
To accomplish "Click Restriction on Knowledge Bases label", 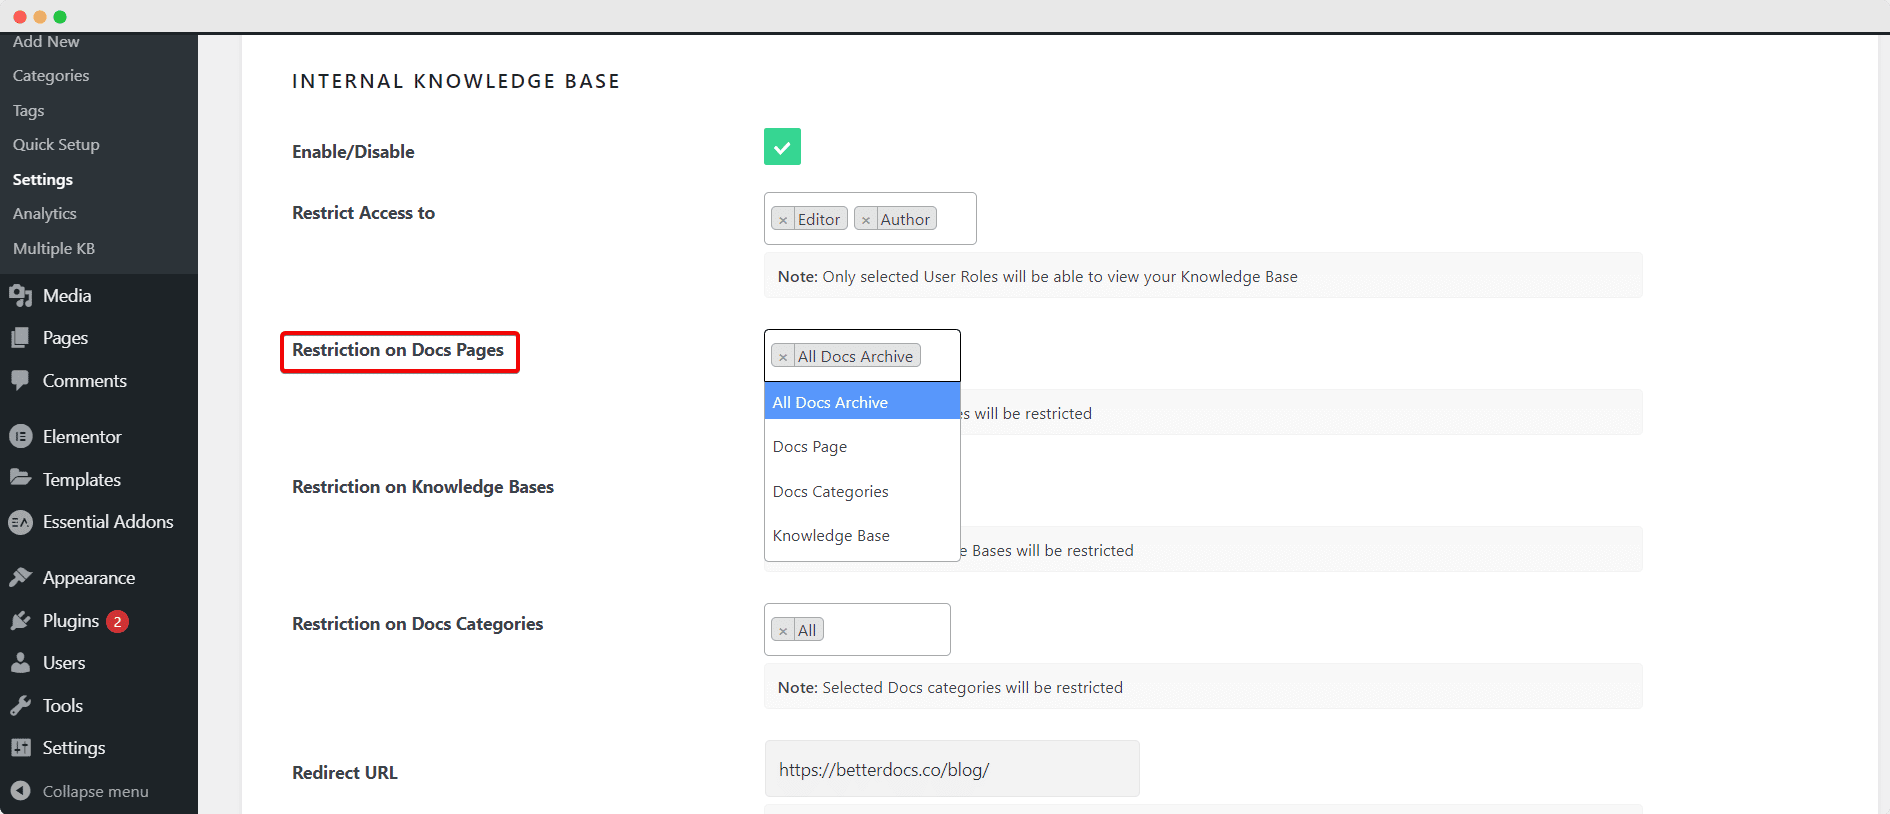I will [x=423, y=487].
